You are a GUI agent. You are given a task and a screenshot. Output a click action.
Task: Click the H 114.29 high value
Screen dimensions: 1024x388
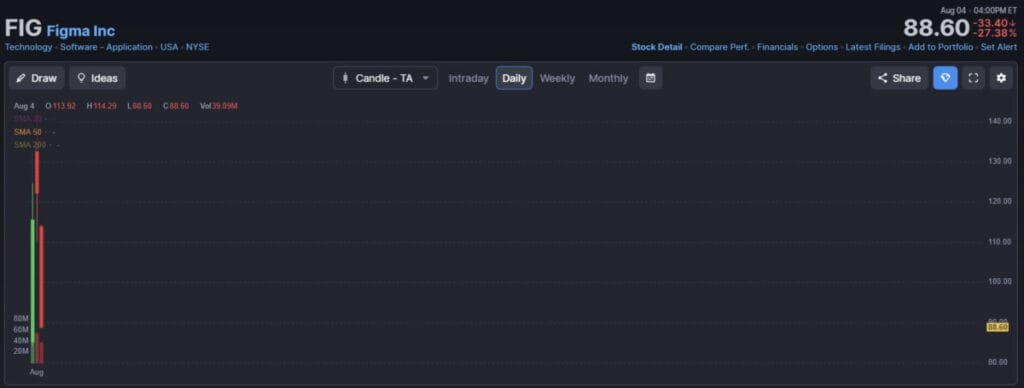click(101, 106)
